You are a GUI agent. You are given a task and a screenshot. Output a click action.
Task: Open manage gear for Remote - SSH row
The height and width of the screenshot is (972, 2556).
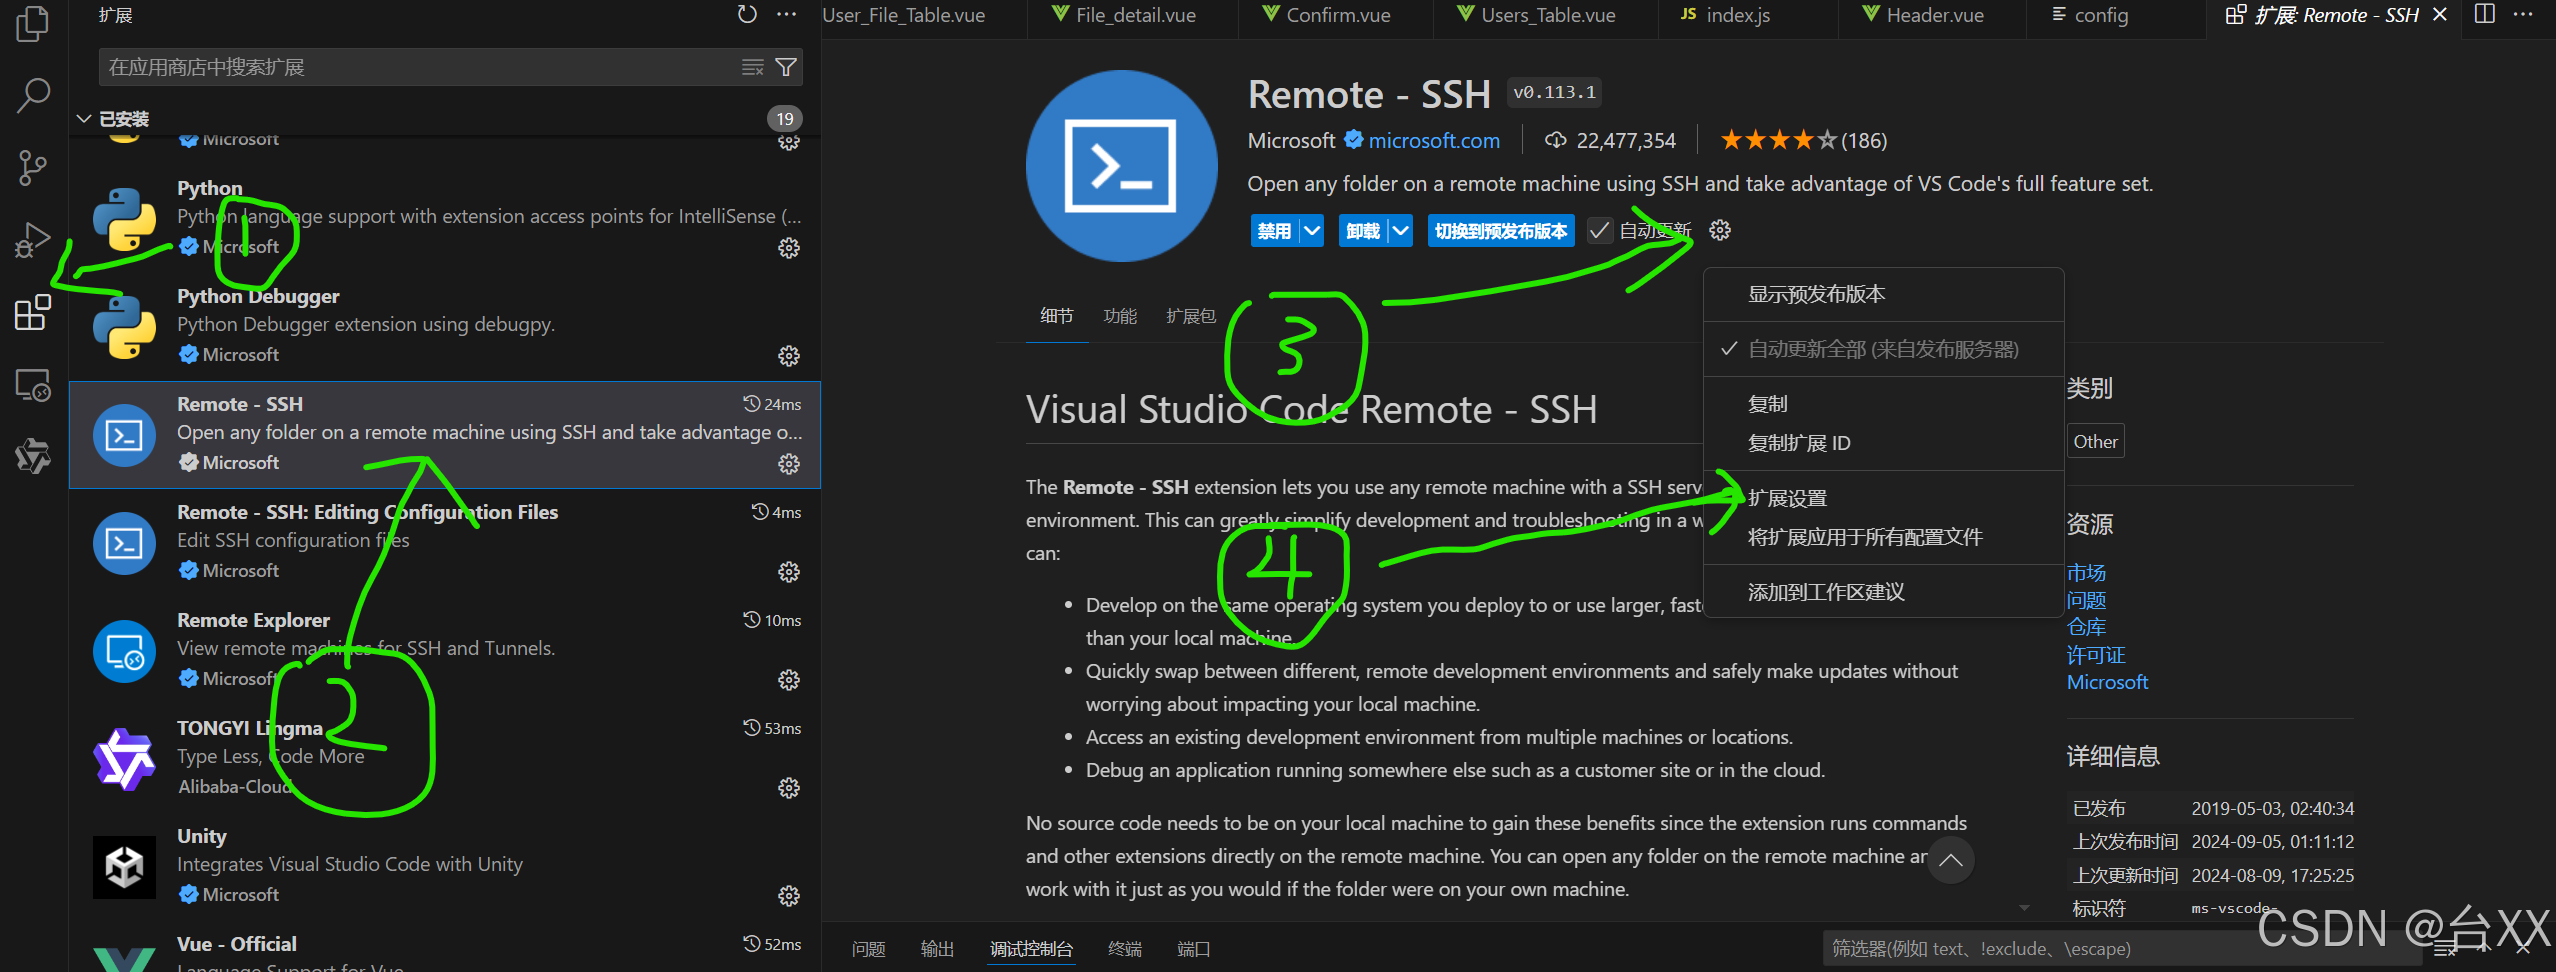coord(789,464)
